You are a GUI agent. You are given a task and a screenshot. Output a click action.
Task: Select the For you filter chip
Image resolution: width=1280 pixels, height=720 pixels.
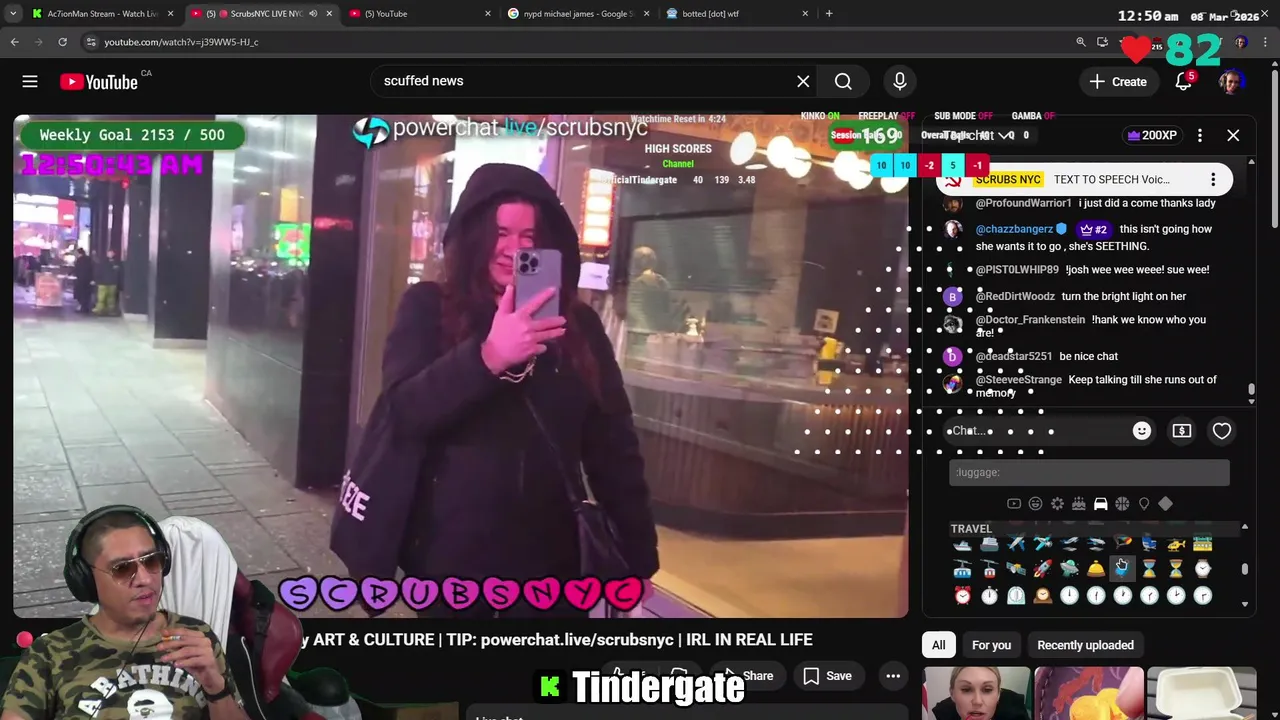[x=991, y=645]
